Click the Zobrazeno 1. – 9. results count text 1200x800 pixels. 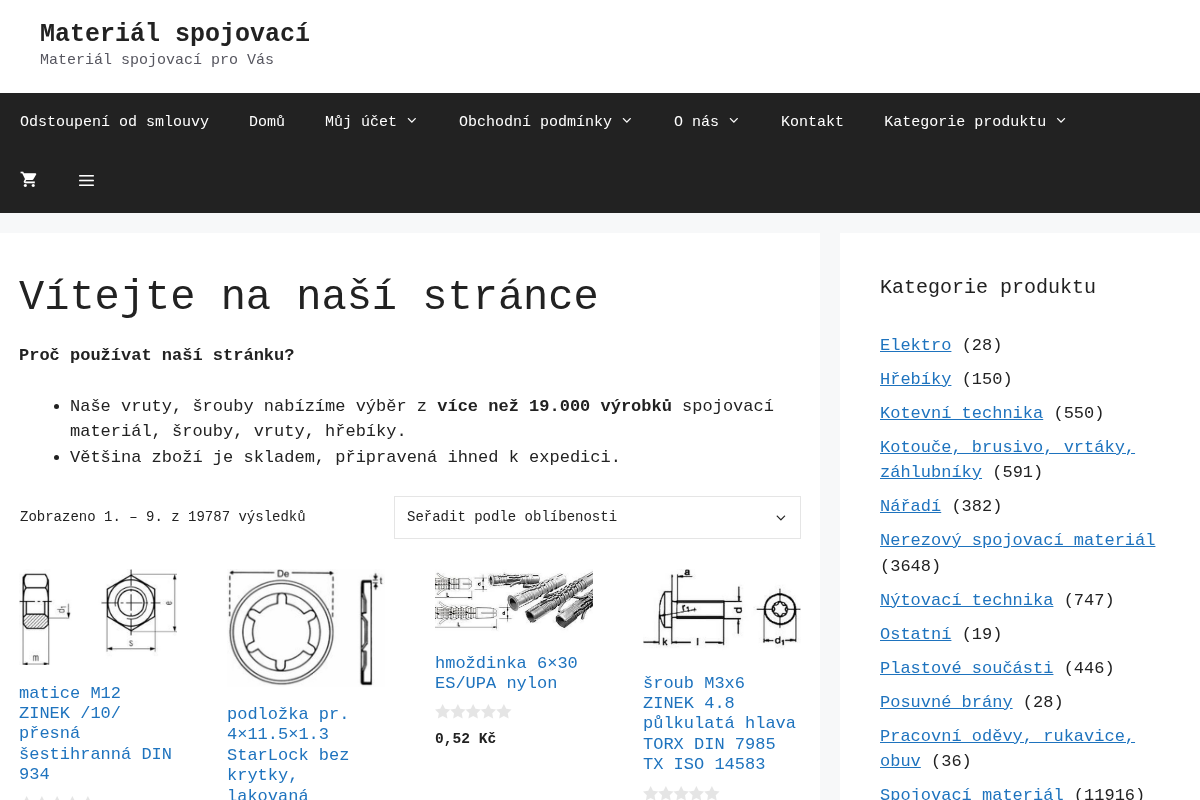(163, 517)
